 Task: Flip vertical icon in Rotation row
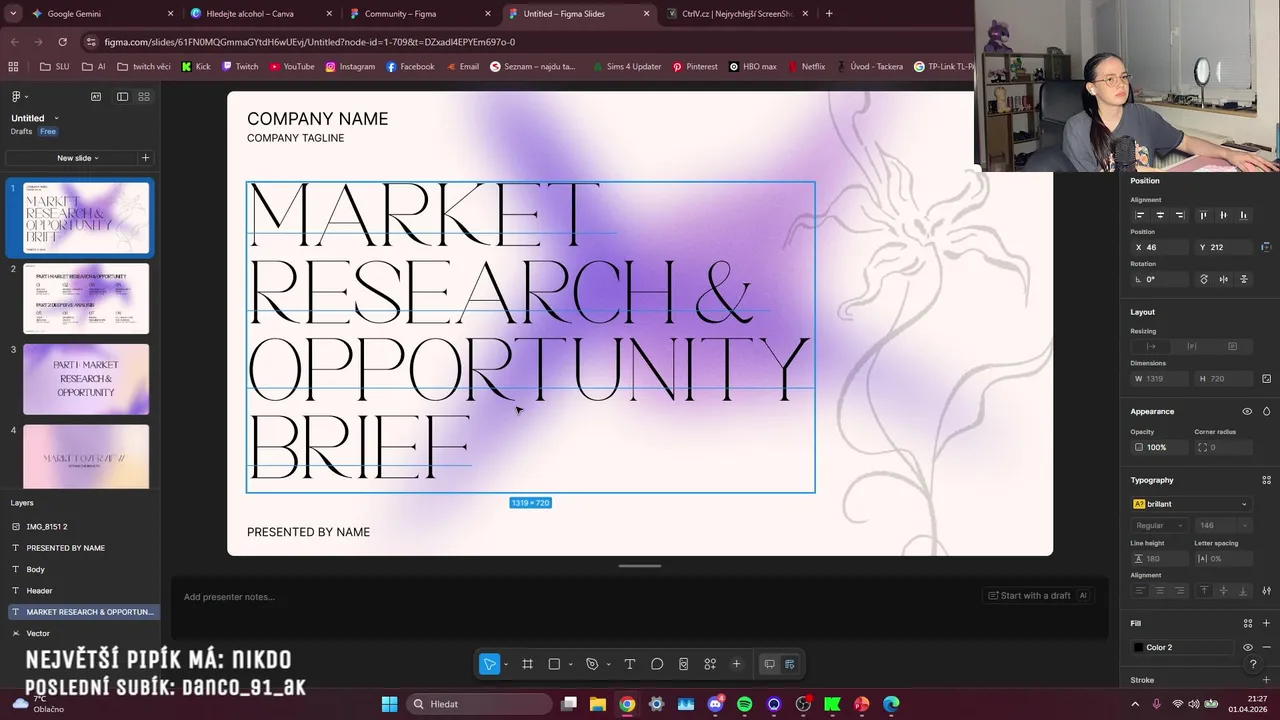1244,279
